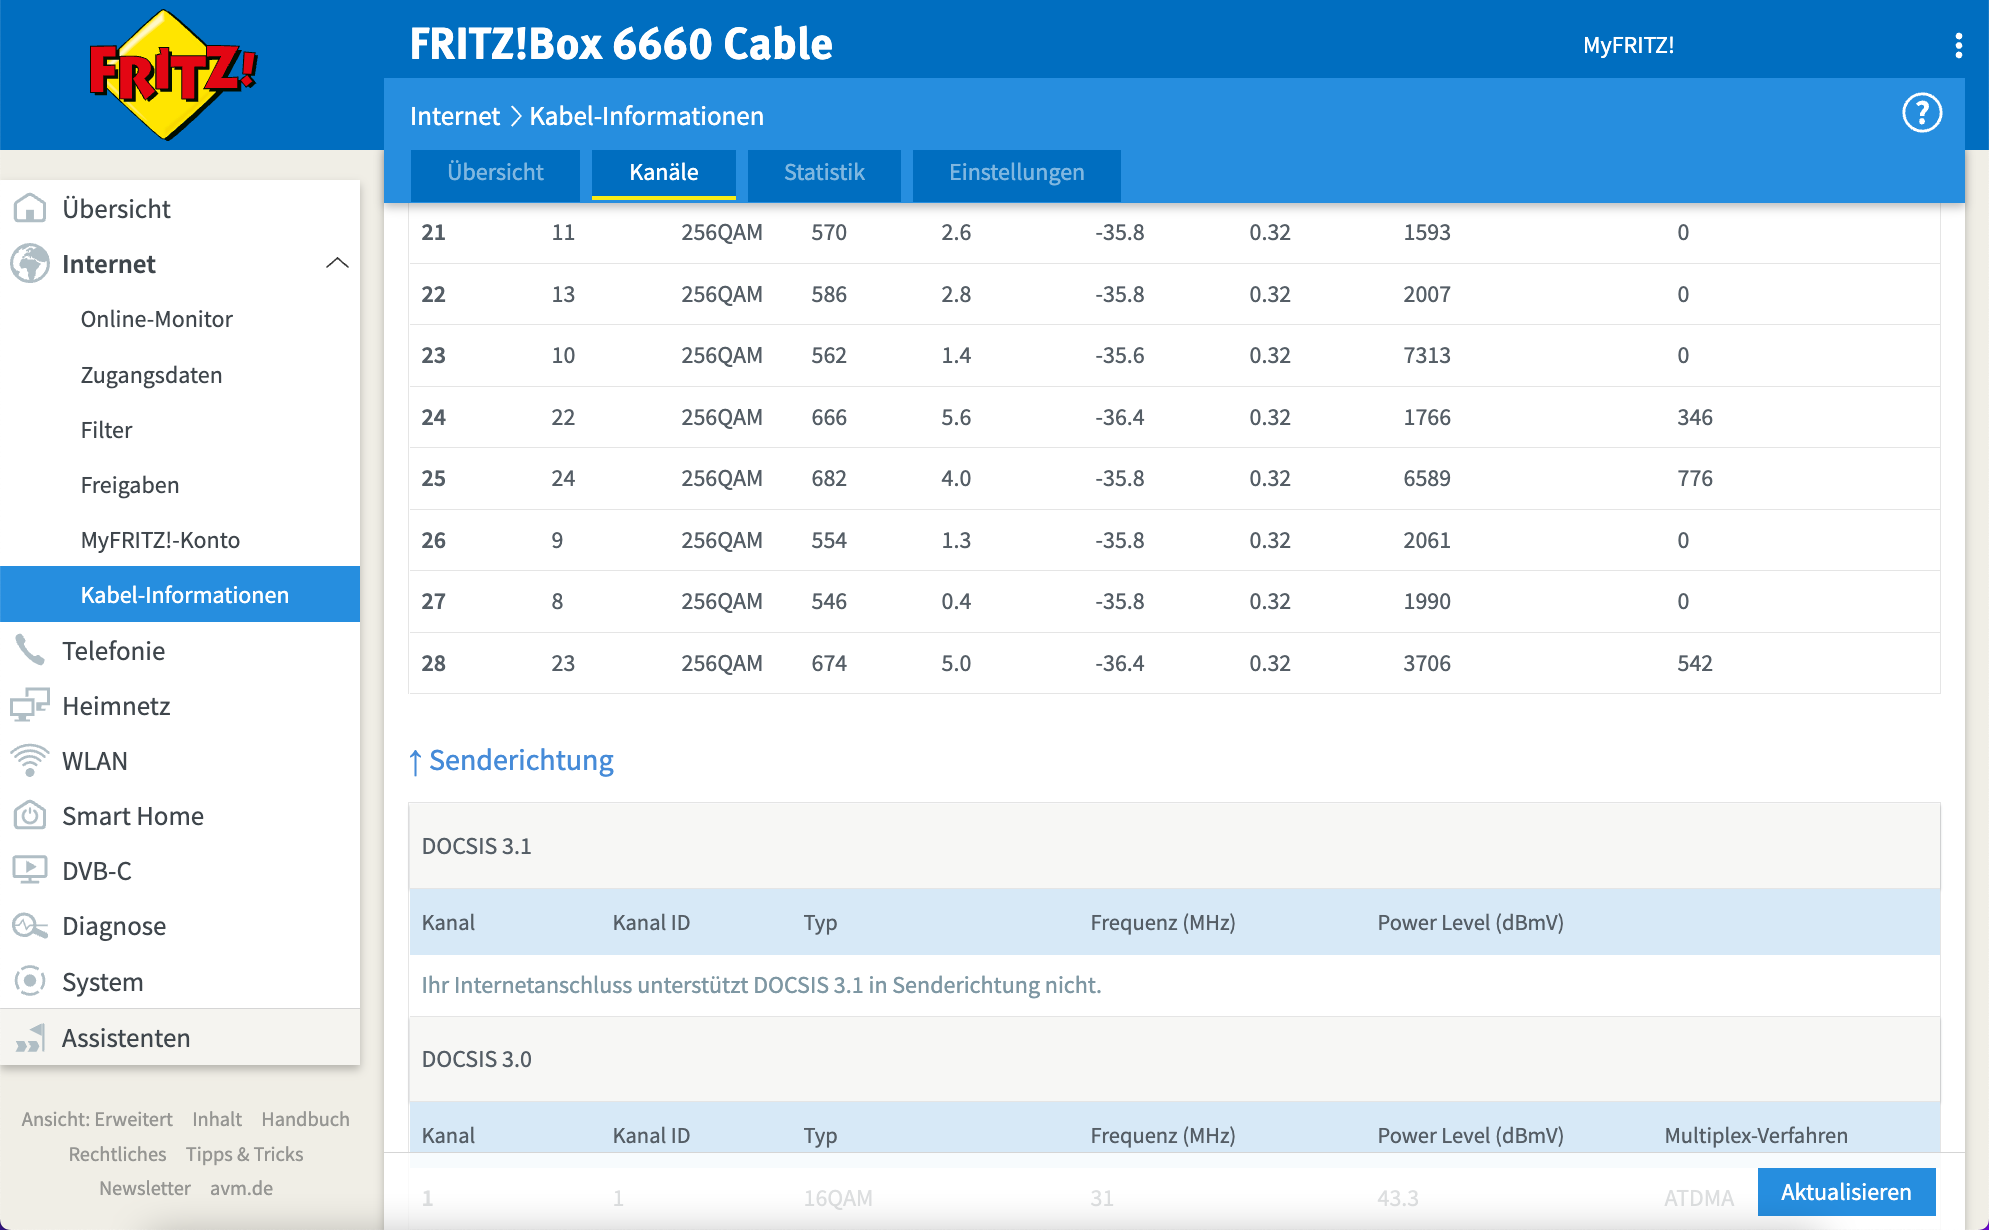Open the help question mark icon
The image size is (1989, 1230).
1921,113
